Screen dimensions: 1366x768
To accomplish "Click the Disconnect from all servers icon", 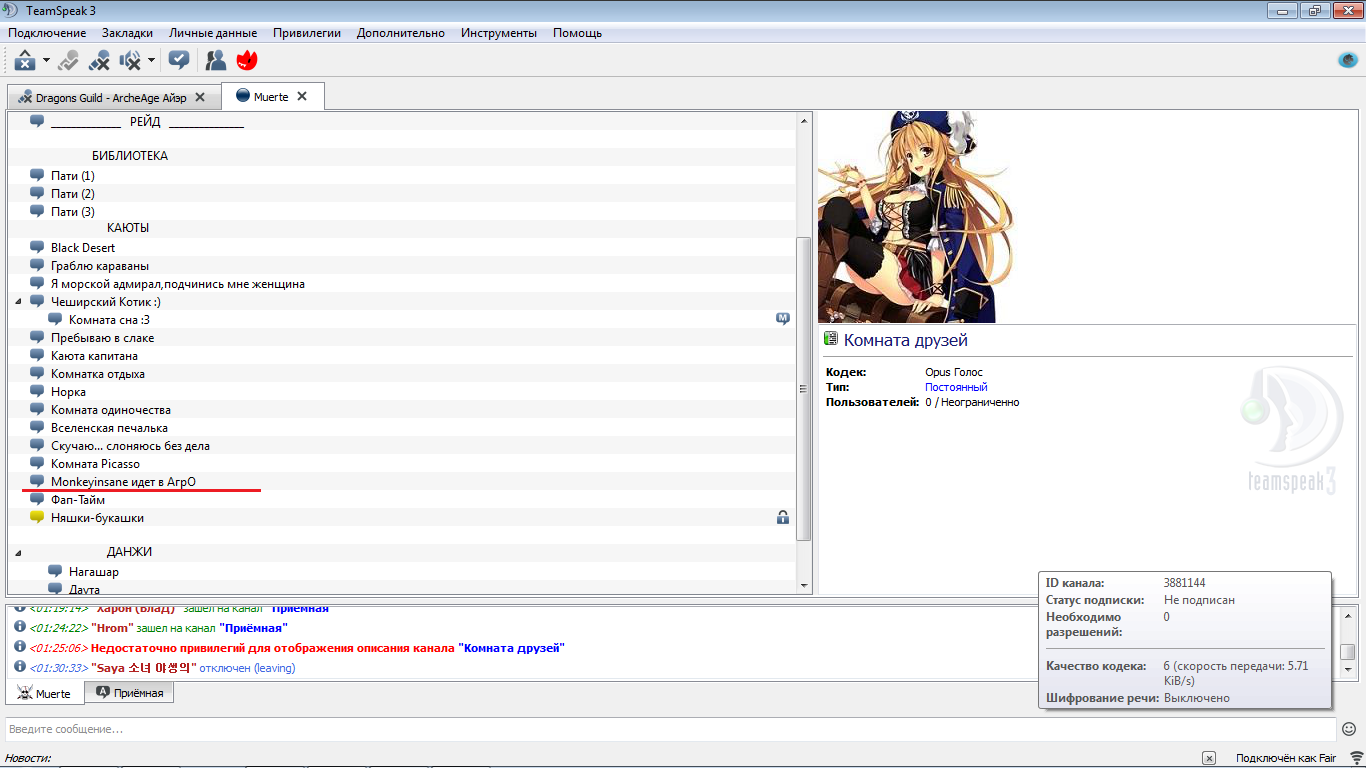I will [x=99, y=61].
